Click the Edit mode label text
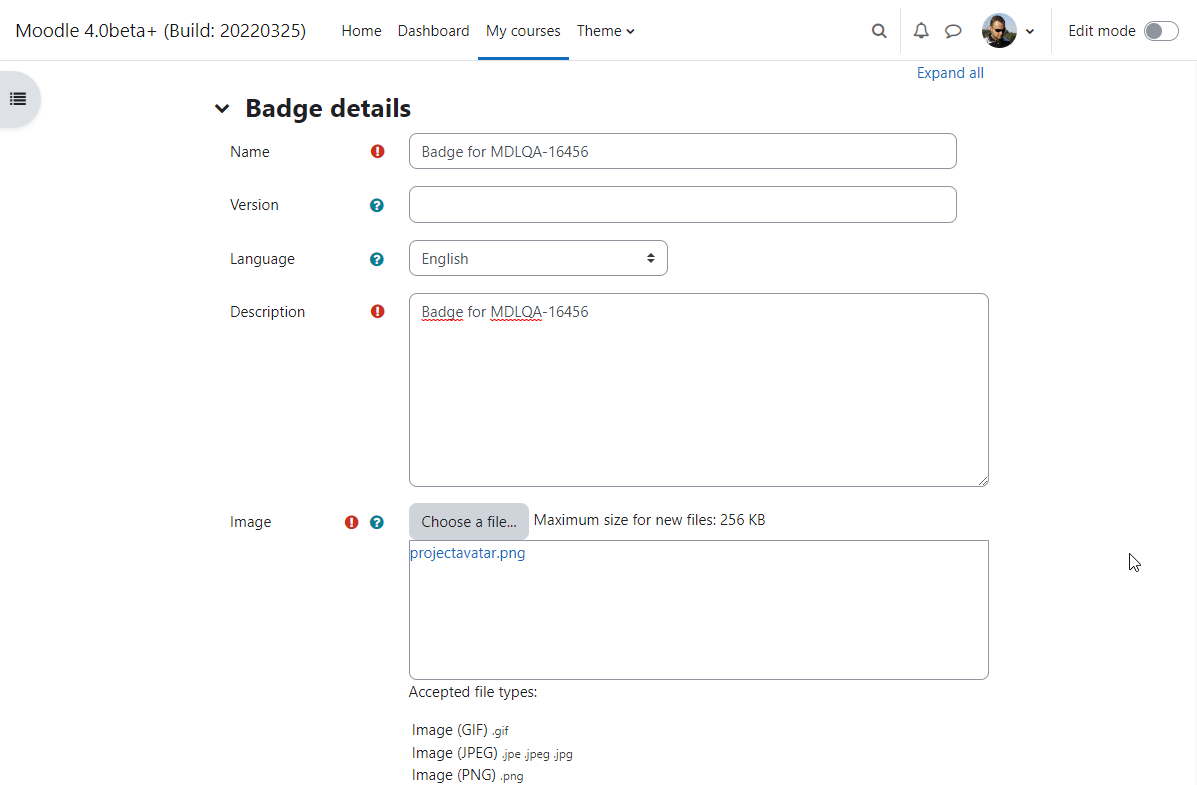Image resolution: width=1197 pixels, height=785 pixels. [1102, 31]
